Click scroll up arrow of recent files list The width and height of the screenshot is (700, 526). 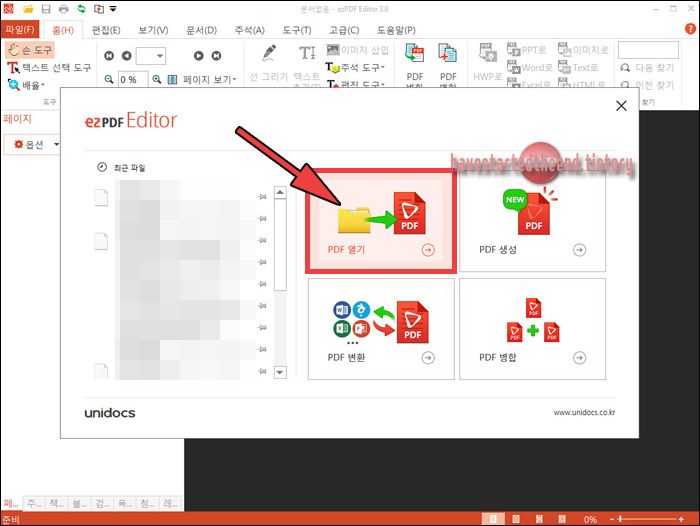click(x=280, y=192)
